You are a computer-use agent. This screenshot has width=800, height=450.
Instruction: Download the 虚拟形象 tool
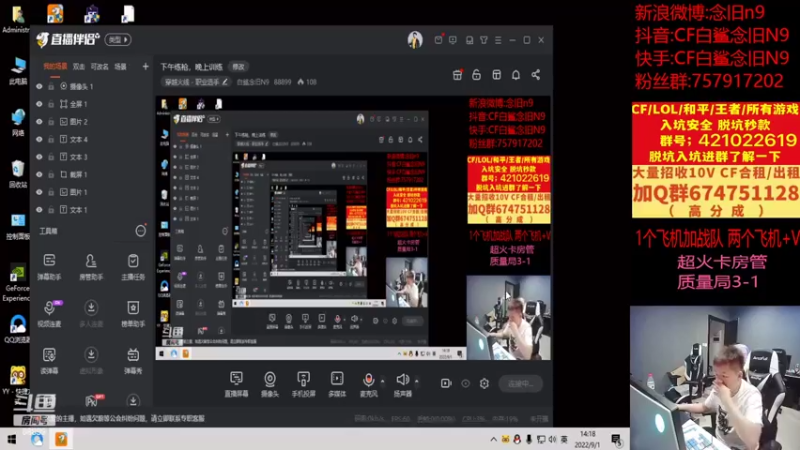tap(91, 360)
